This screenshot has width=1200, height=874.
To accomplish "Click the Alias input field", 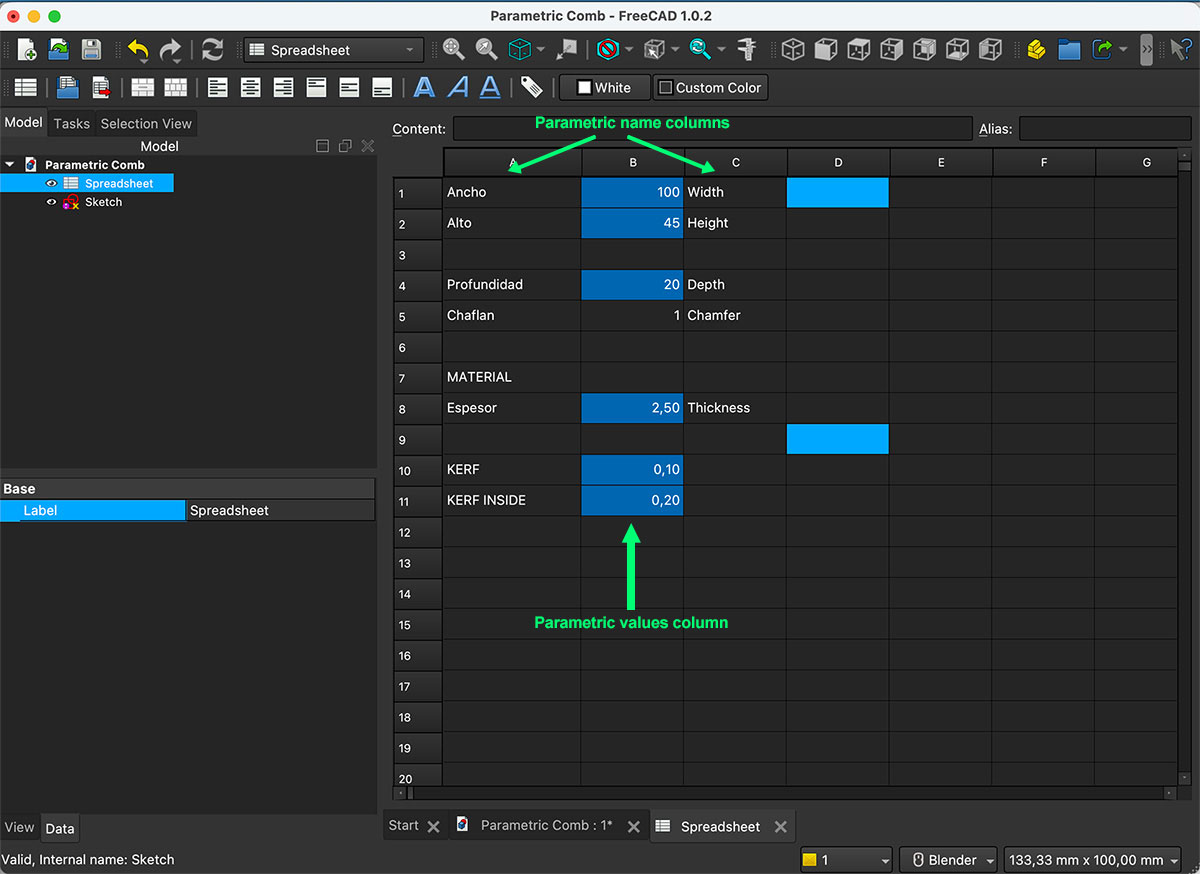I will tap(1105, 129).
